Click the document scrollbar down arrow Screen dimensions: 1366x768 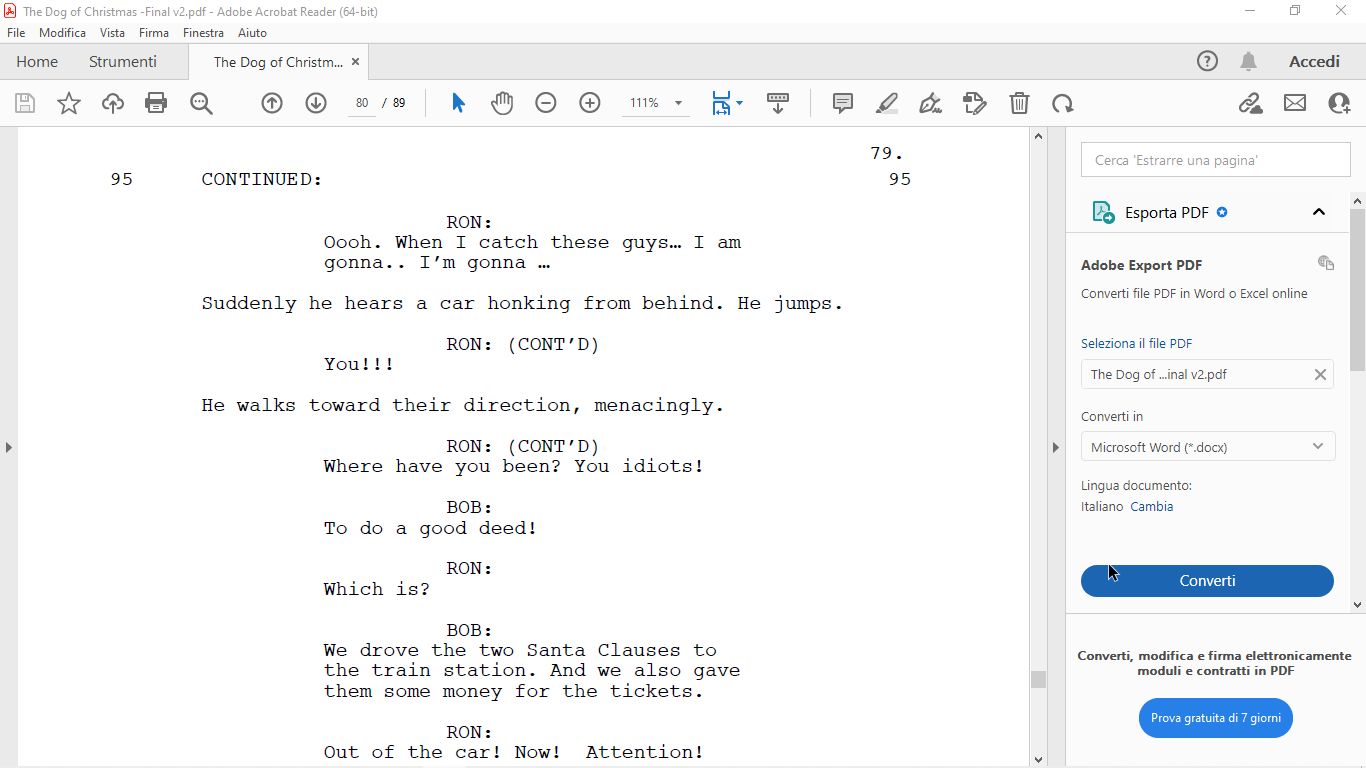1038,759
